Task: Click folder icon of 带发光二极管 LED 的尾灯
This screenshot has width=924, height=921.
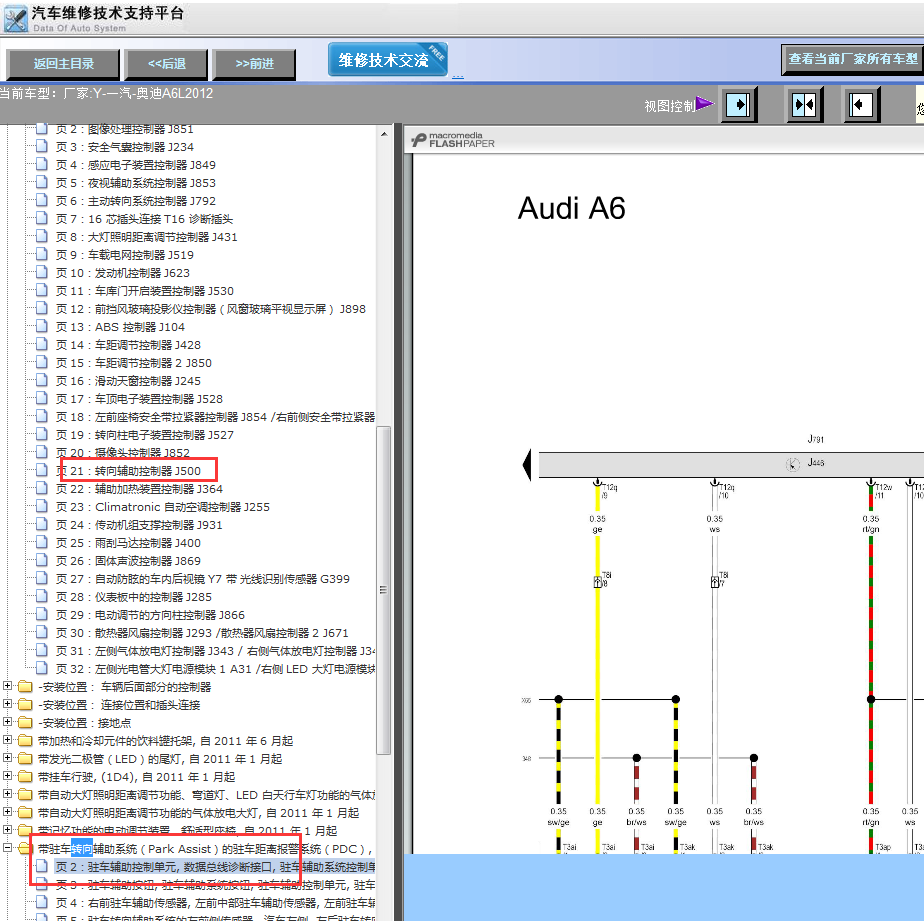Action: [25, 758]
